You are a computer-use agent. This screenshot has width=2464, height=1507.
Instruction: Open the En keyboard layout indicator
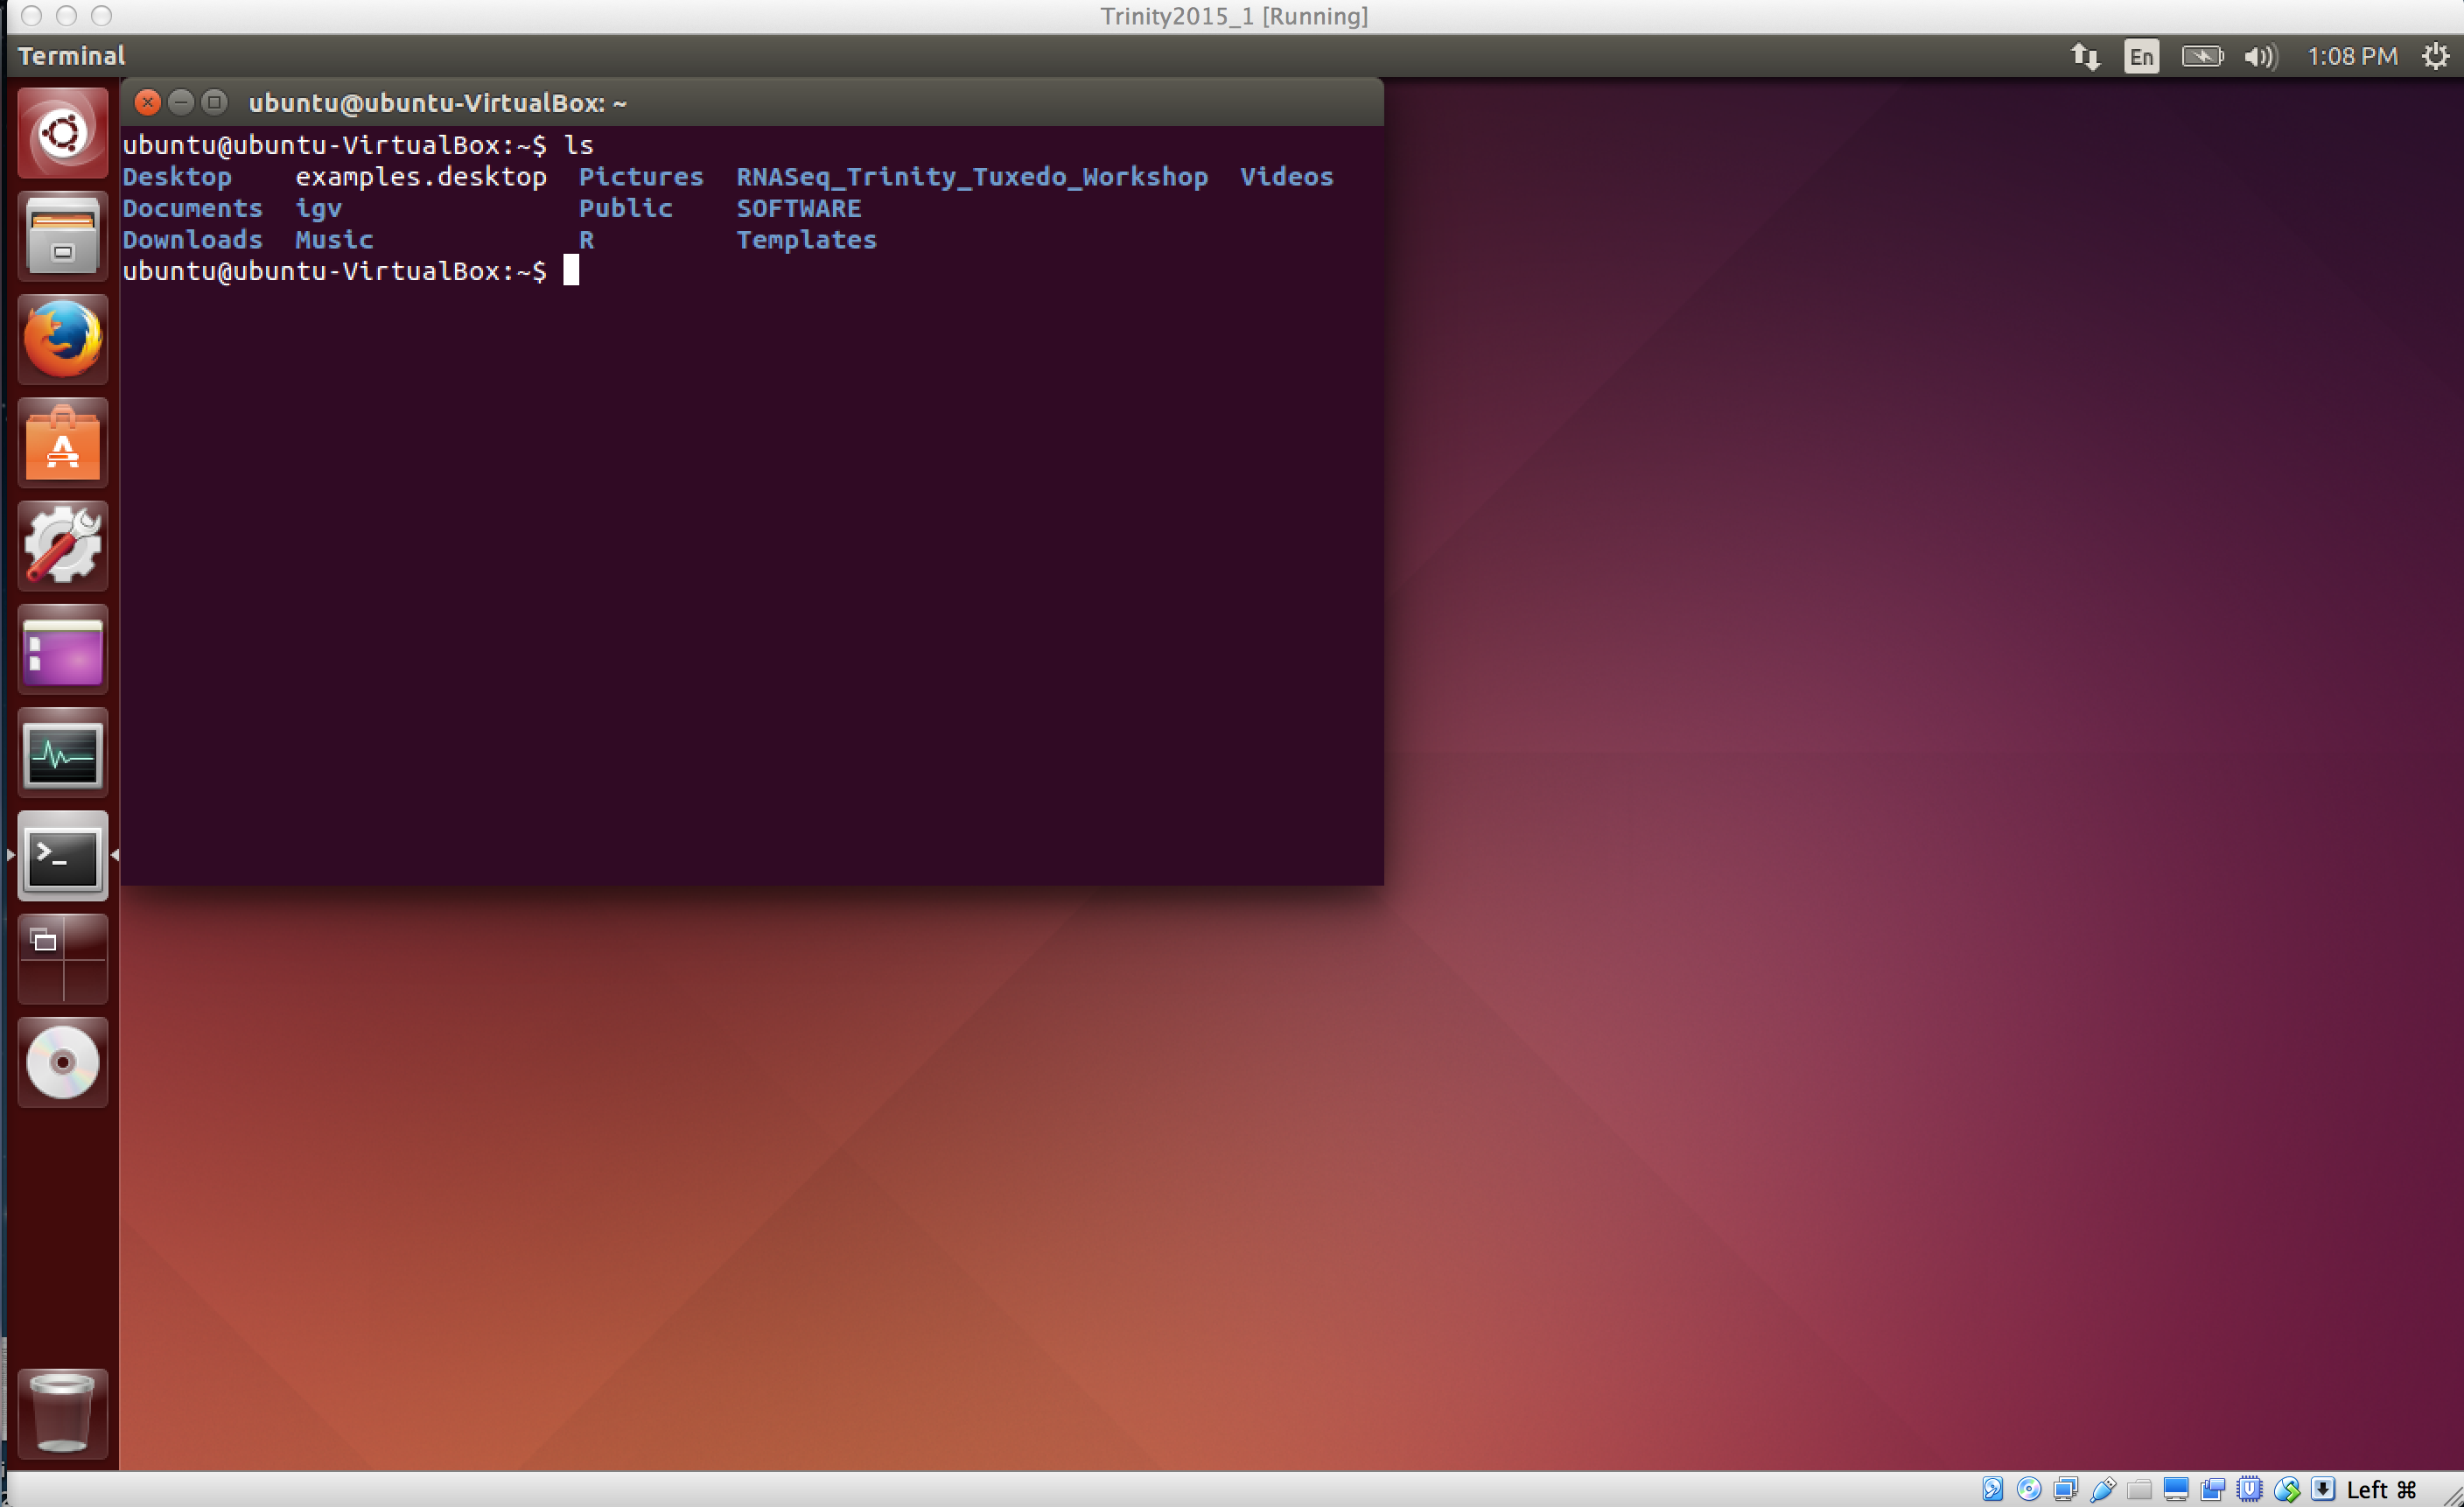[x=2141, y=56]
